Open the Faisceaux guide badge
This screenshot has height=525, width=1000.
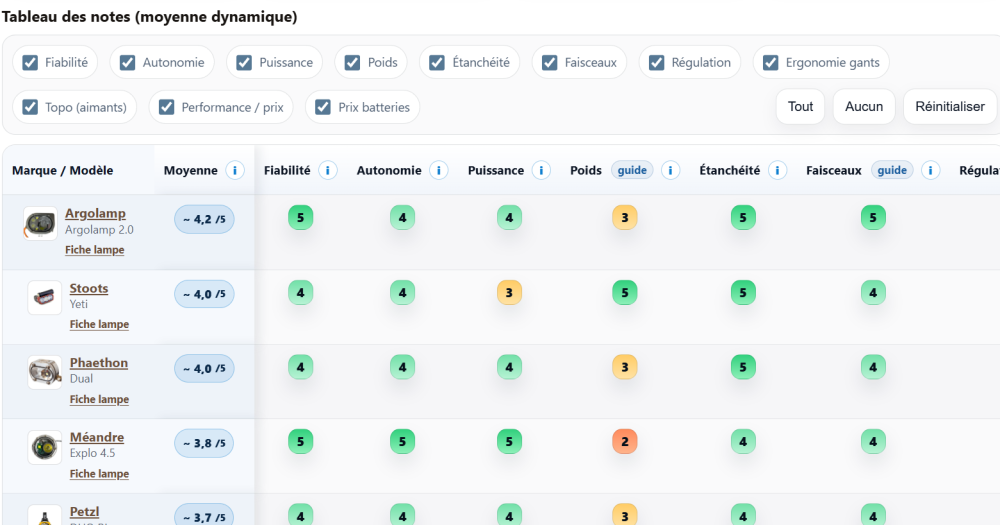(892, 171)
